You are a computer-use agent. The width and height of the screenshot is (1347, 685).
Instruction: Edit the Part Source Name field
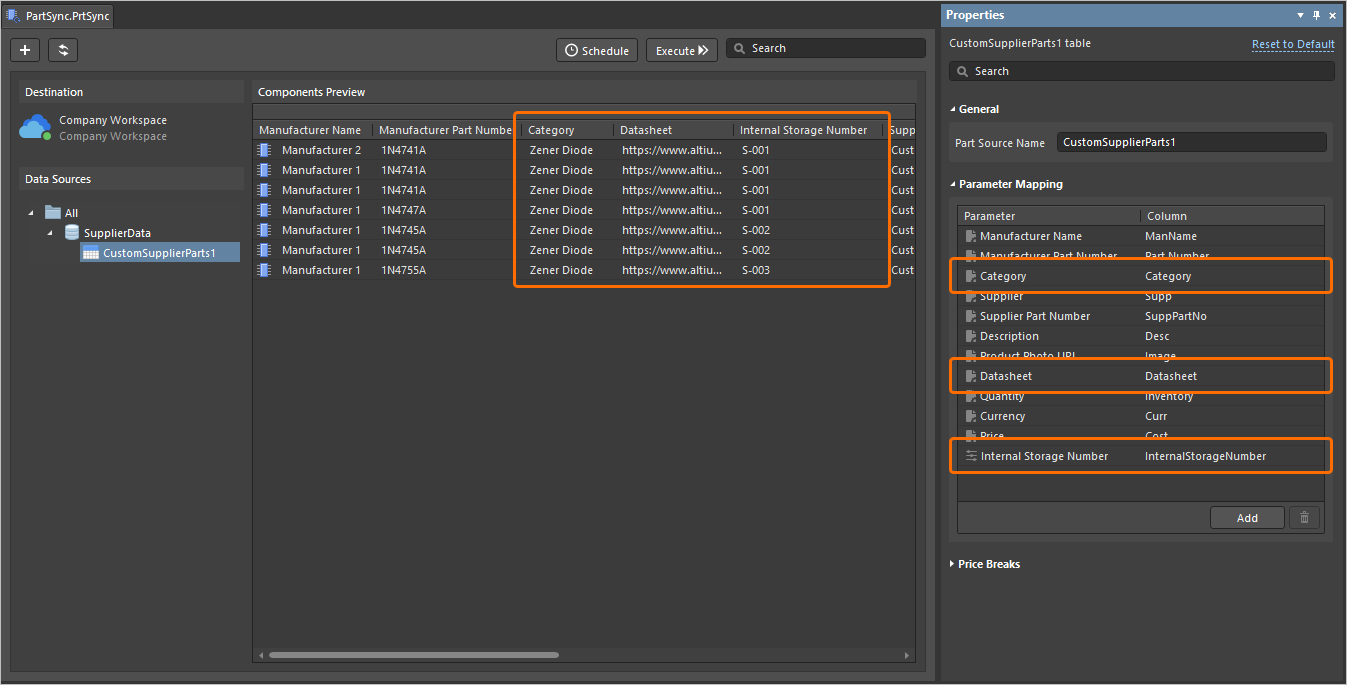point(1191,142)
